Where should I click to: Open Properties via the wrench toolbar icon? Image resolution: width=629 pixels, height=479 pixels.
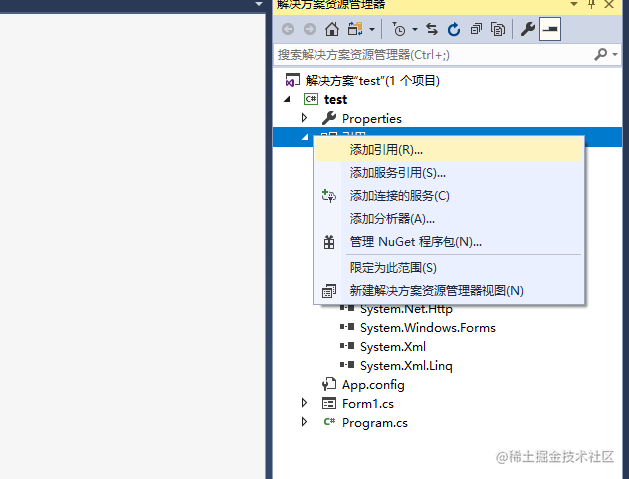[528, 29]
